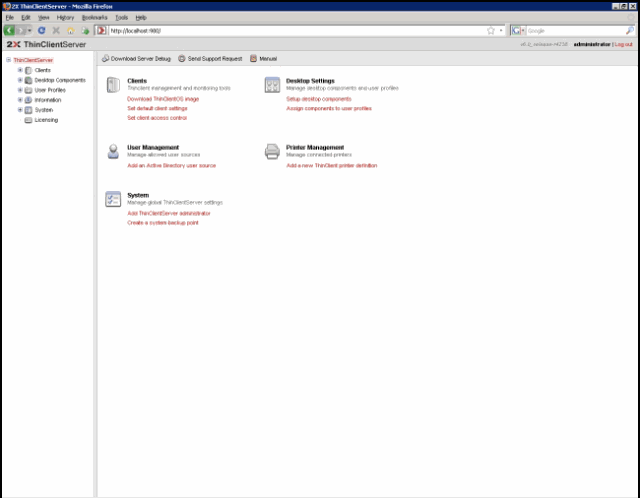Expand the Clients tree node
640x498 pixels.
(x=20, y=70)
